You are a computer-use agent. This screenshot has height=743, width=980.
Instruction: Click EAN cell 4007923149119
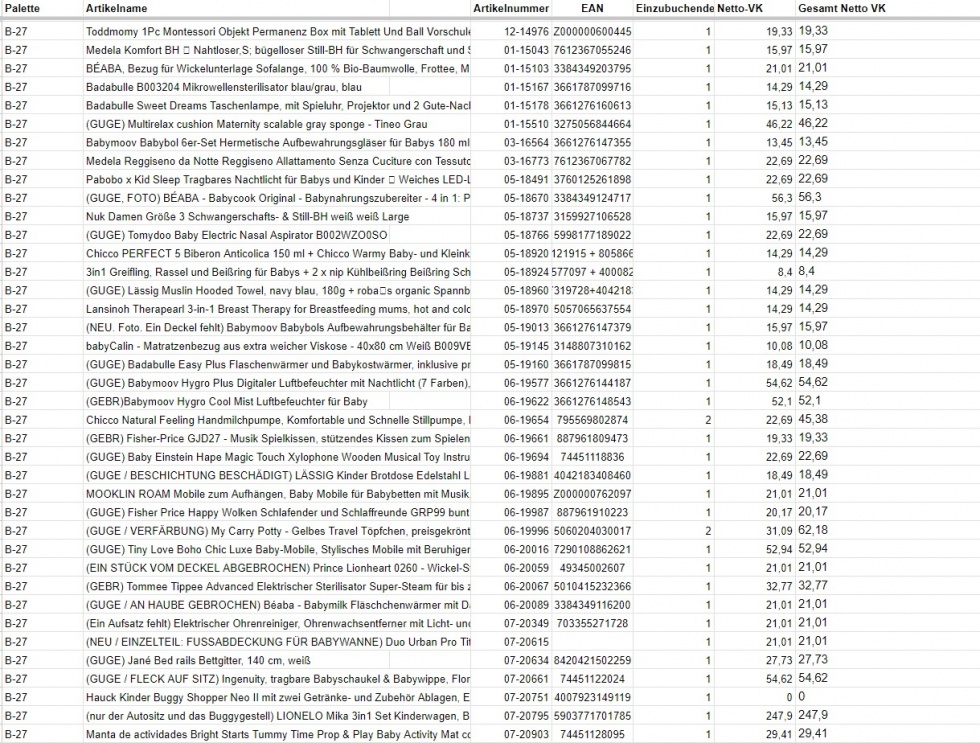592,697
